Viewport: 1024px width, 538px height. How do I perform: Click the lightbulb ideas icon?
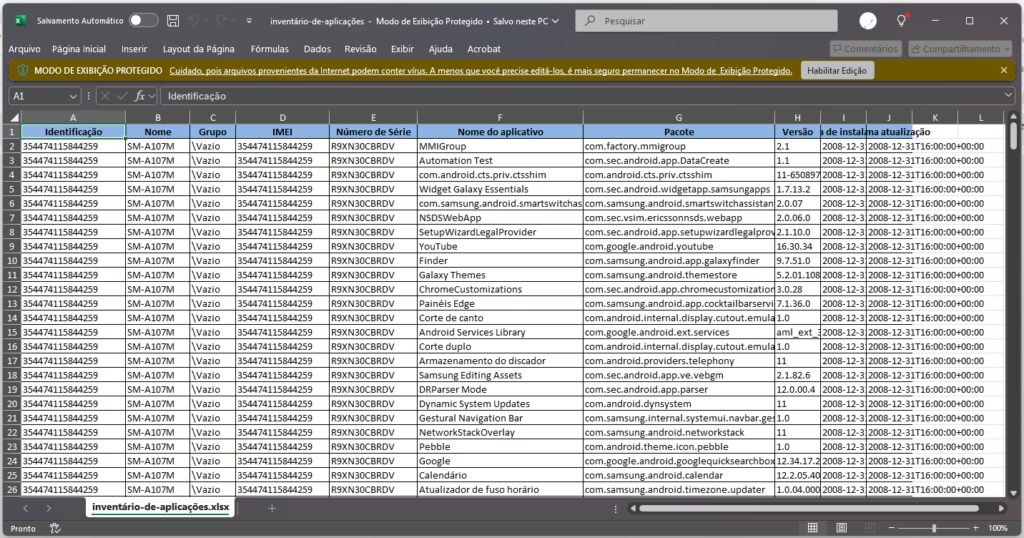[x=902, y=21]
